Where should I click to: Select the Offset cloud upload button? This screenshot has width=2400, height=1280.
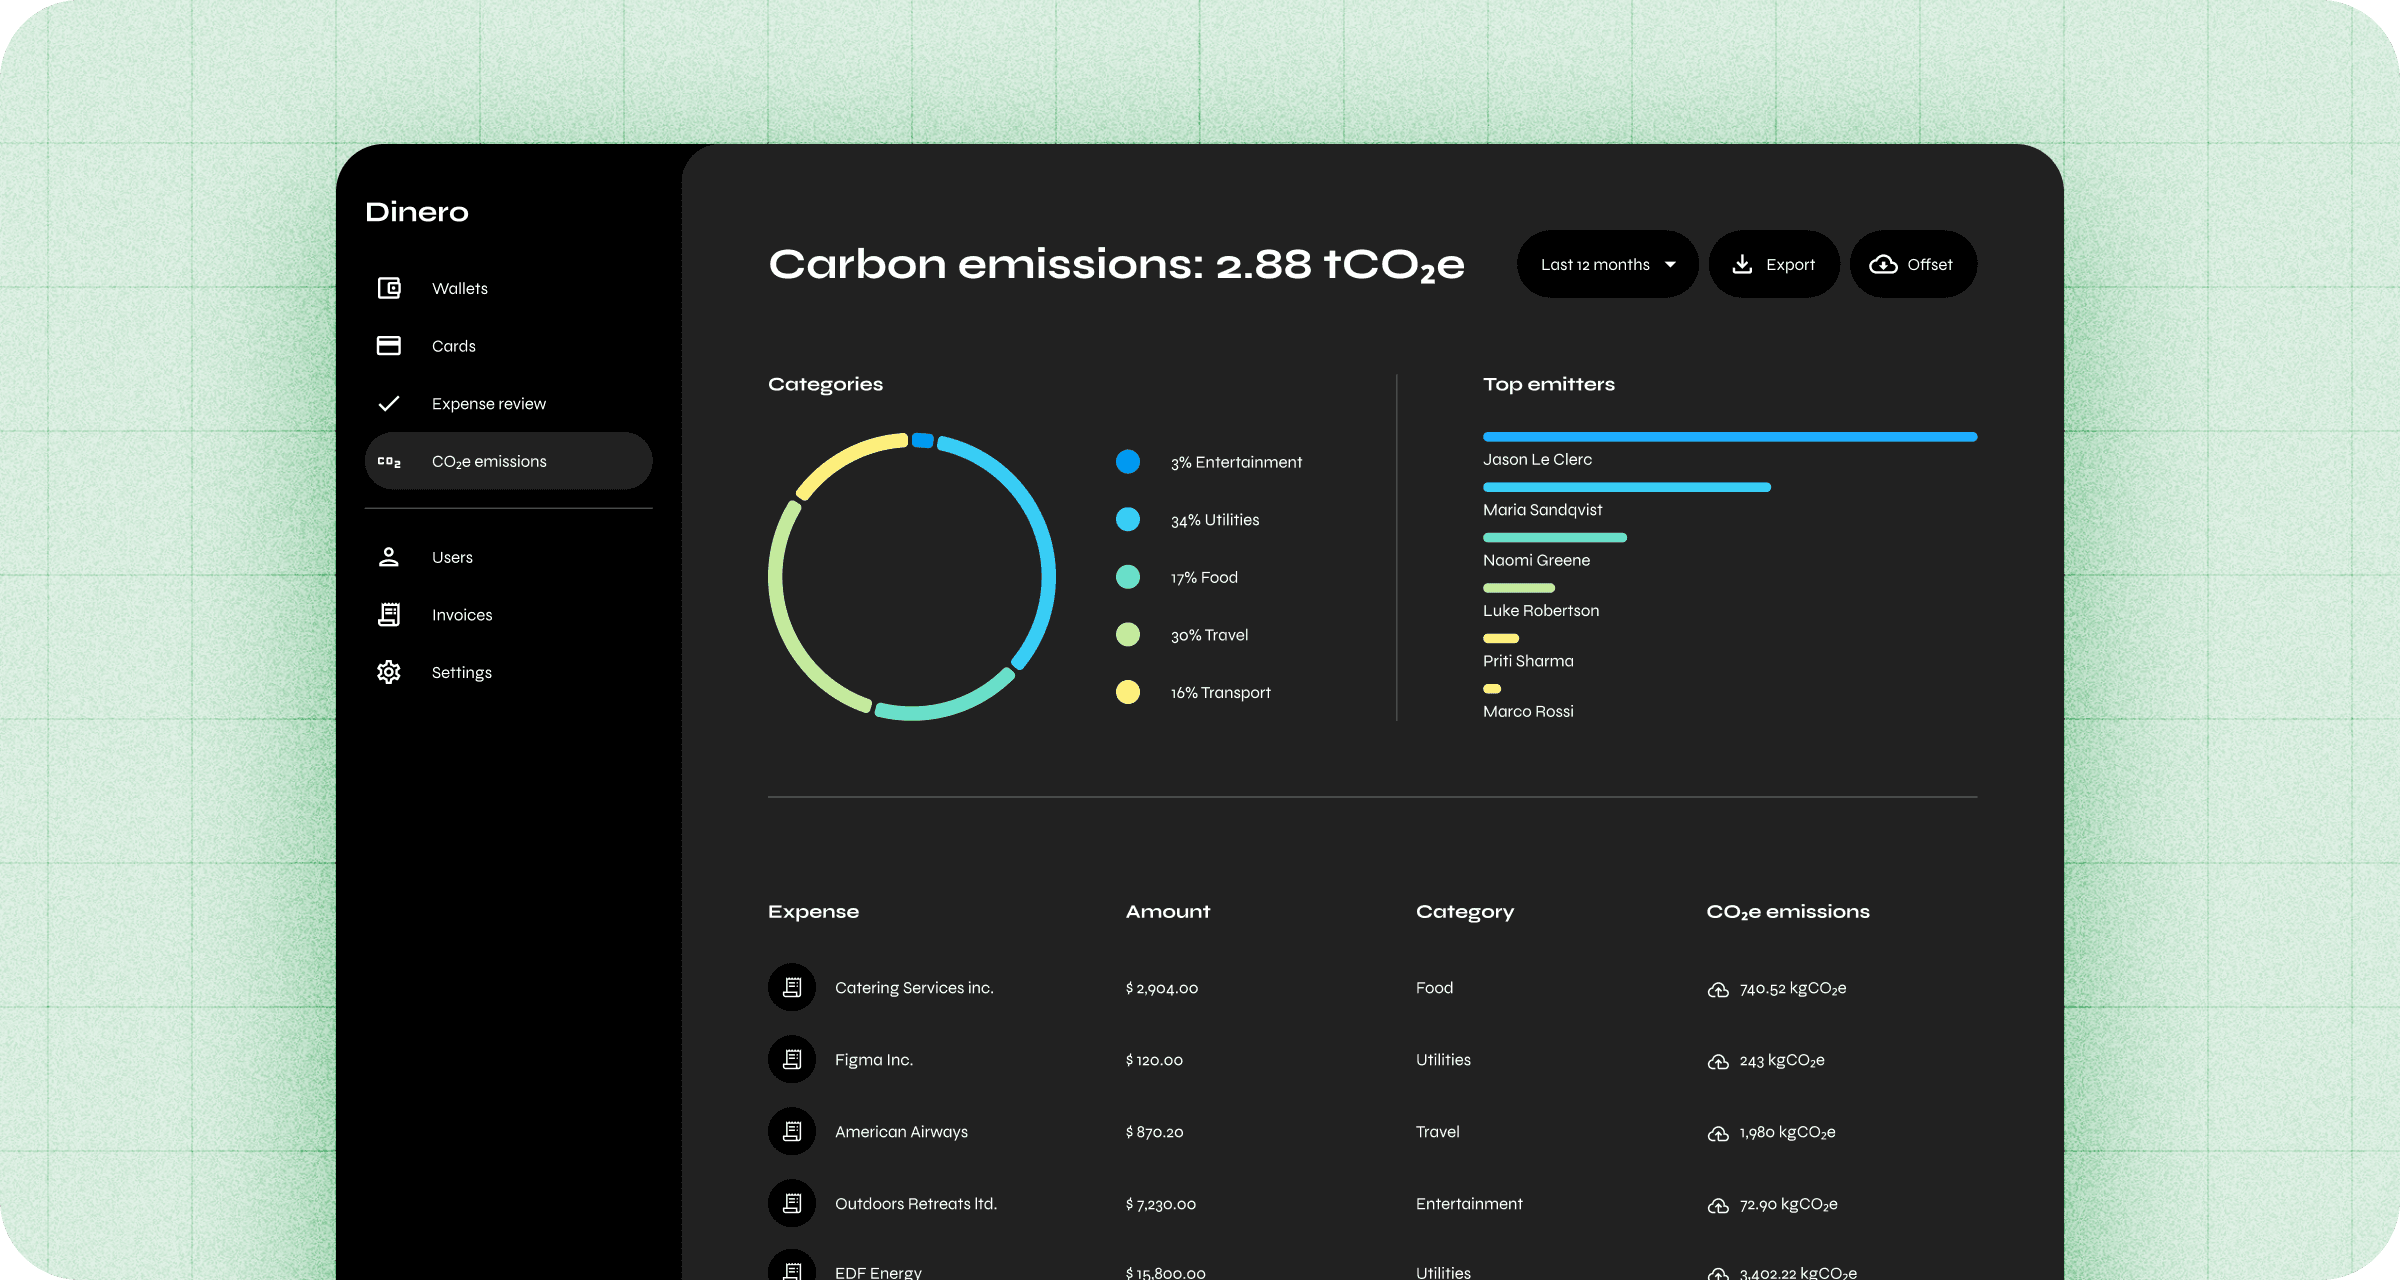1914,264
